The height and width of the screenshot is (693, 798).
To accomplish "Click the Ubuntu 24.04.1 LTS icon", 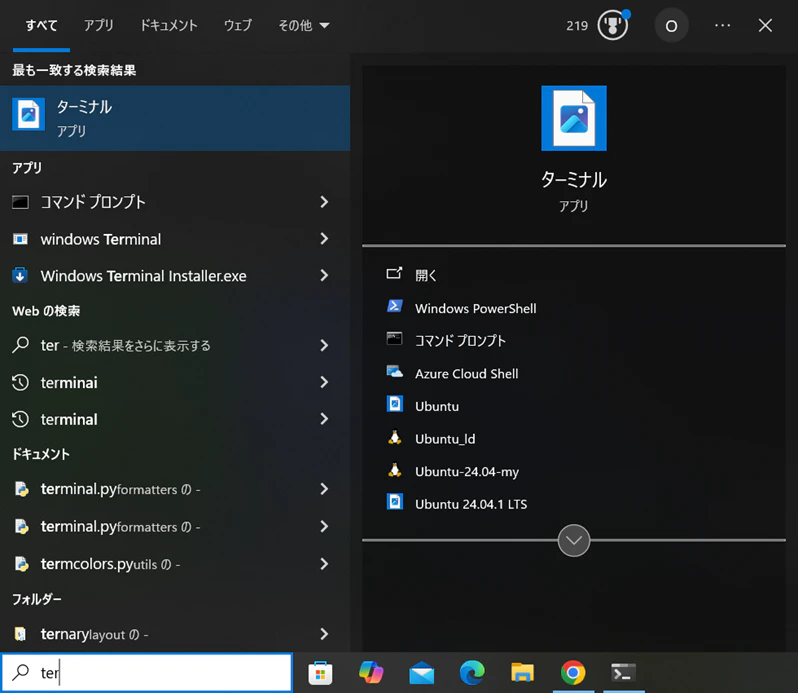I will (394, 502).
